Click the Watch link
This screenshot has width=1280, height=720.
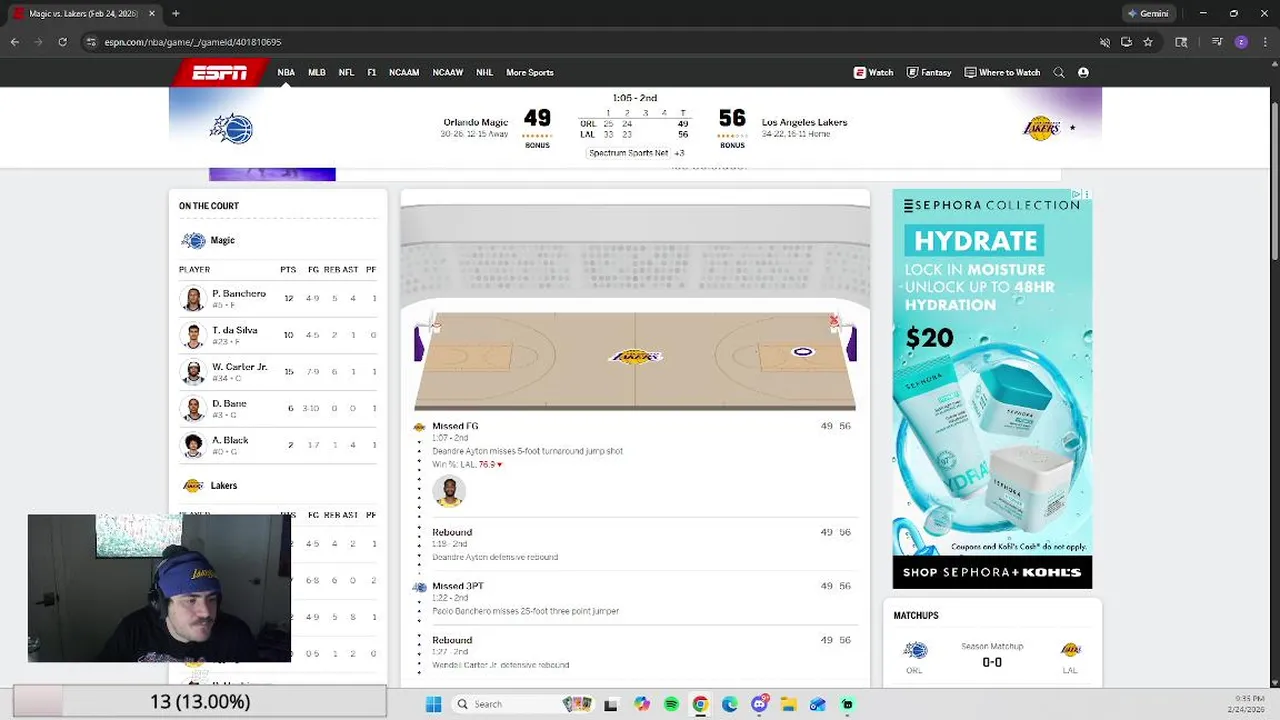pyautogui.click(x=873, y=72)
